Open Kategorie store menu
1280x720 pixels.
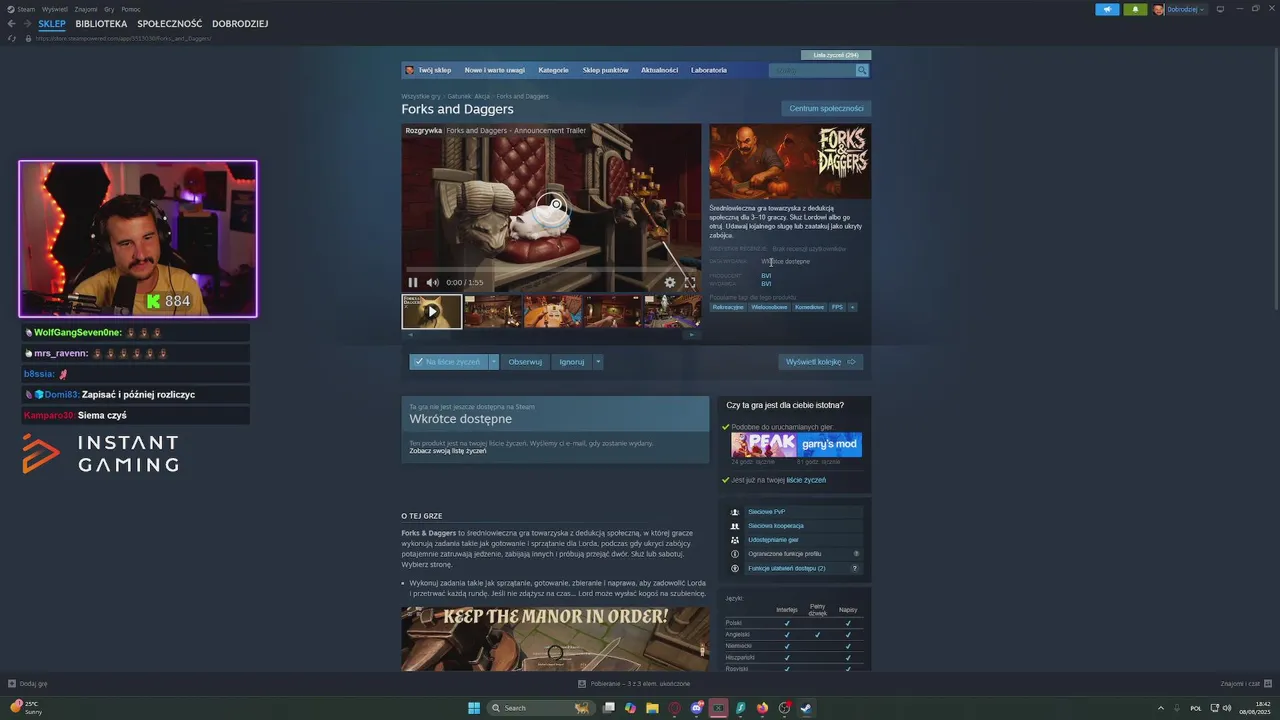tap(553, 70)
